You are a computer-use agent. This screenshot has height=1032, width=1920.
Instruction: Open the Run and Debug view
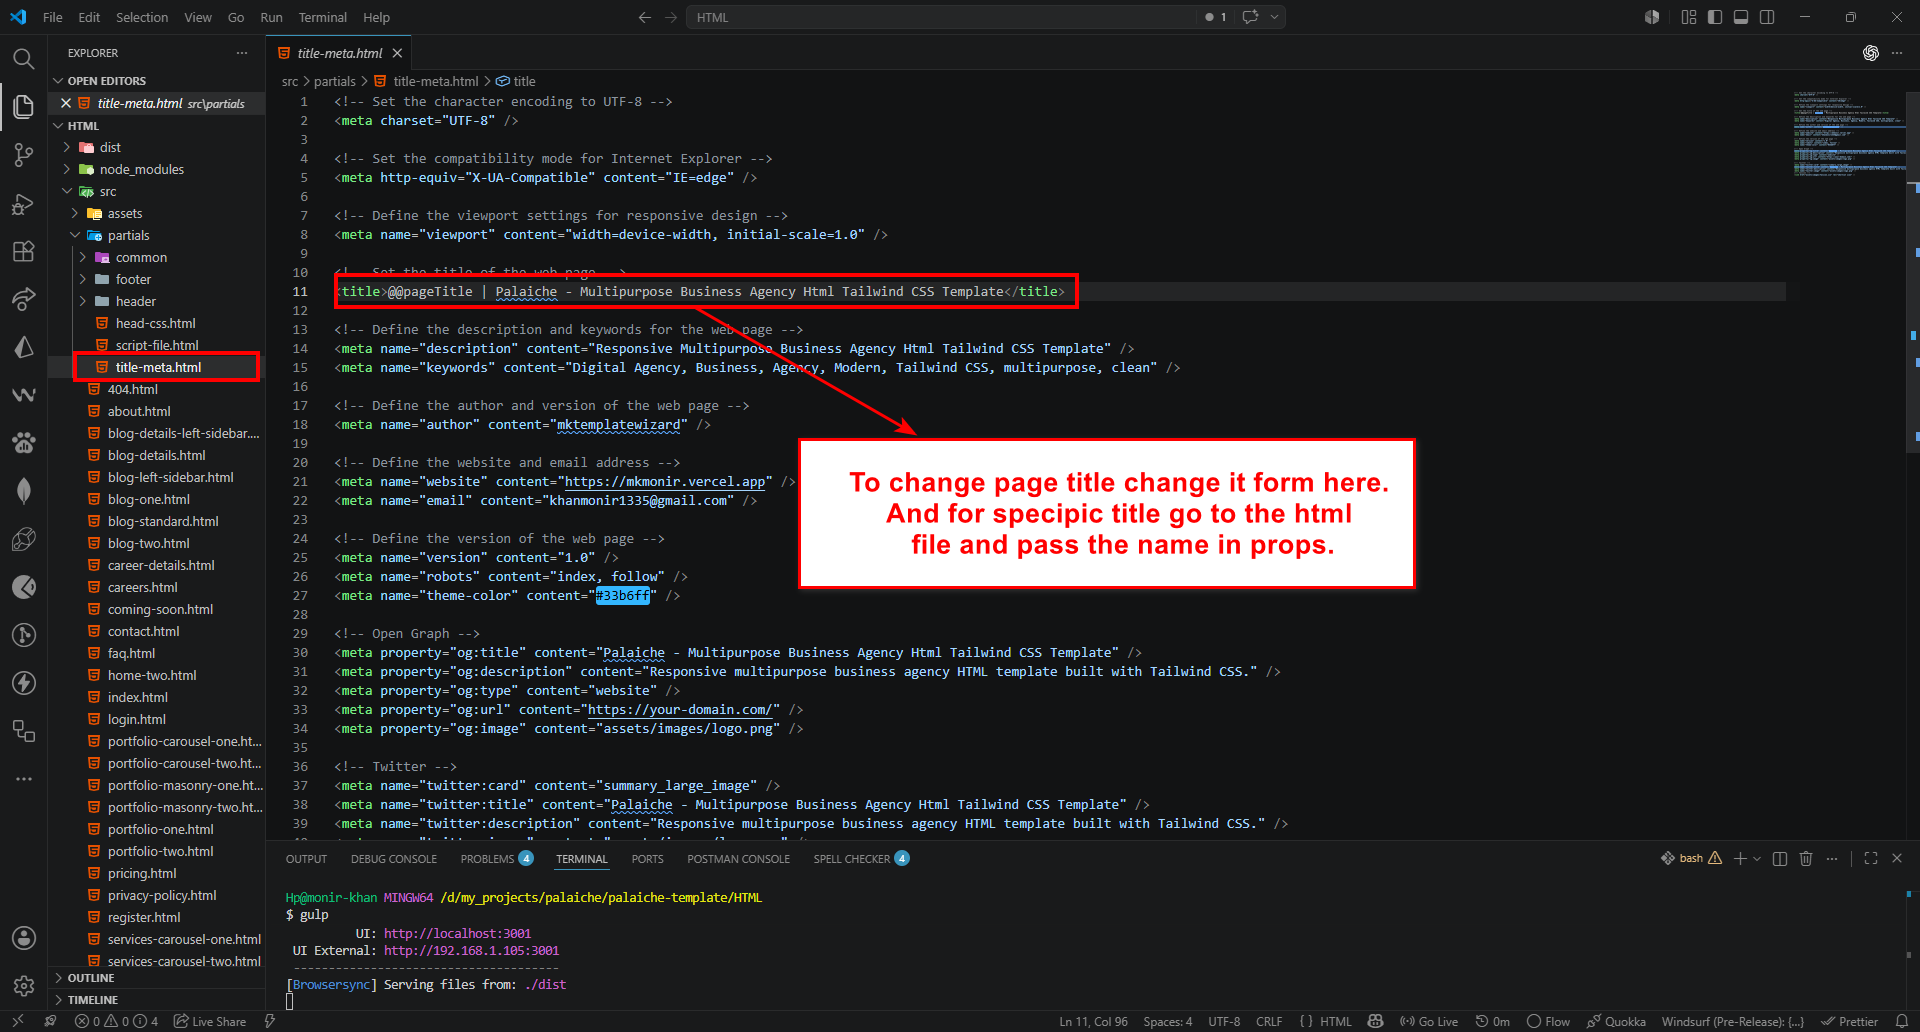pyautogui.click(x=23, y=204)
